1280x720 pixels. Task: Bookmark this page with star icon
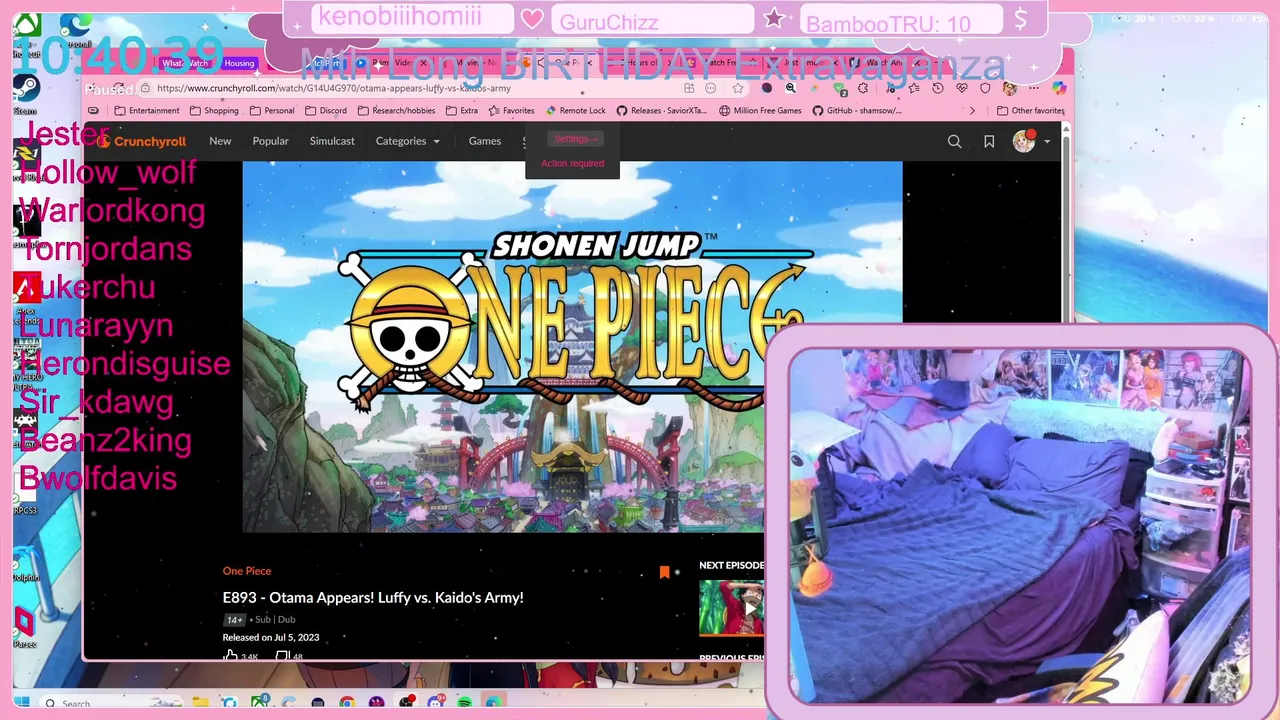pos(737,88)
